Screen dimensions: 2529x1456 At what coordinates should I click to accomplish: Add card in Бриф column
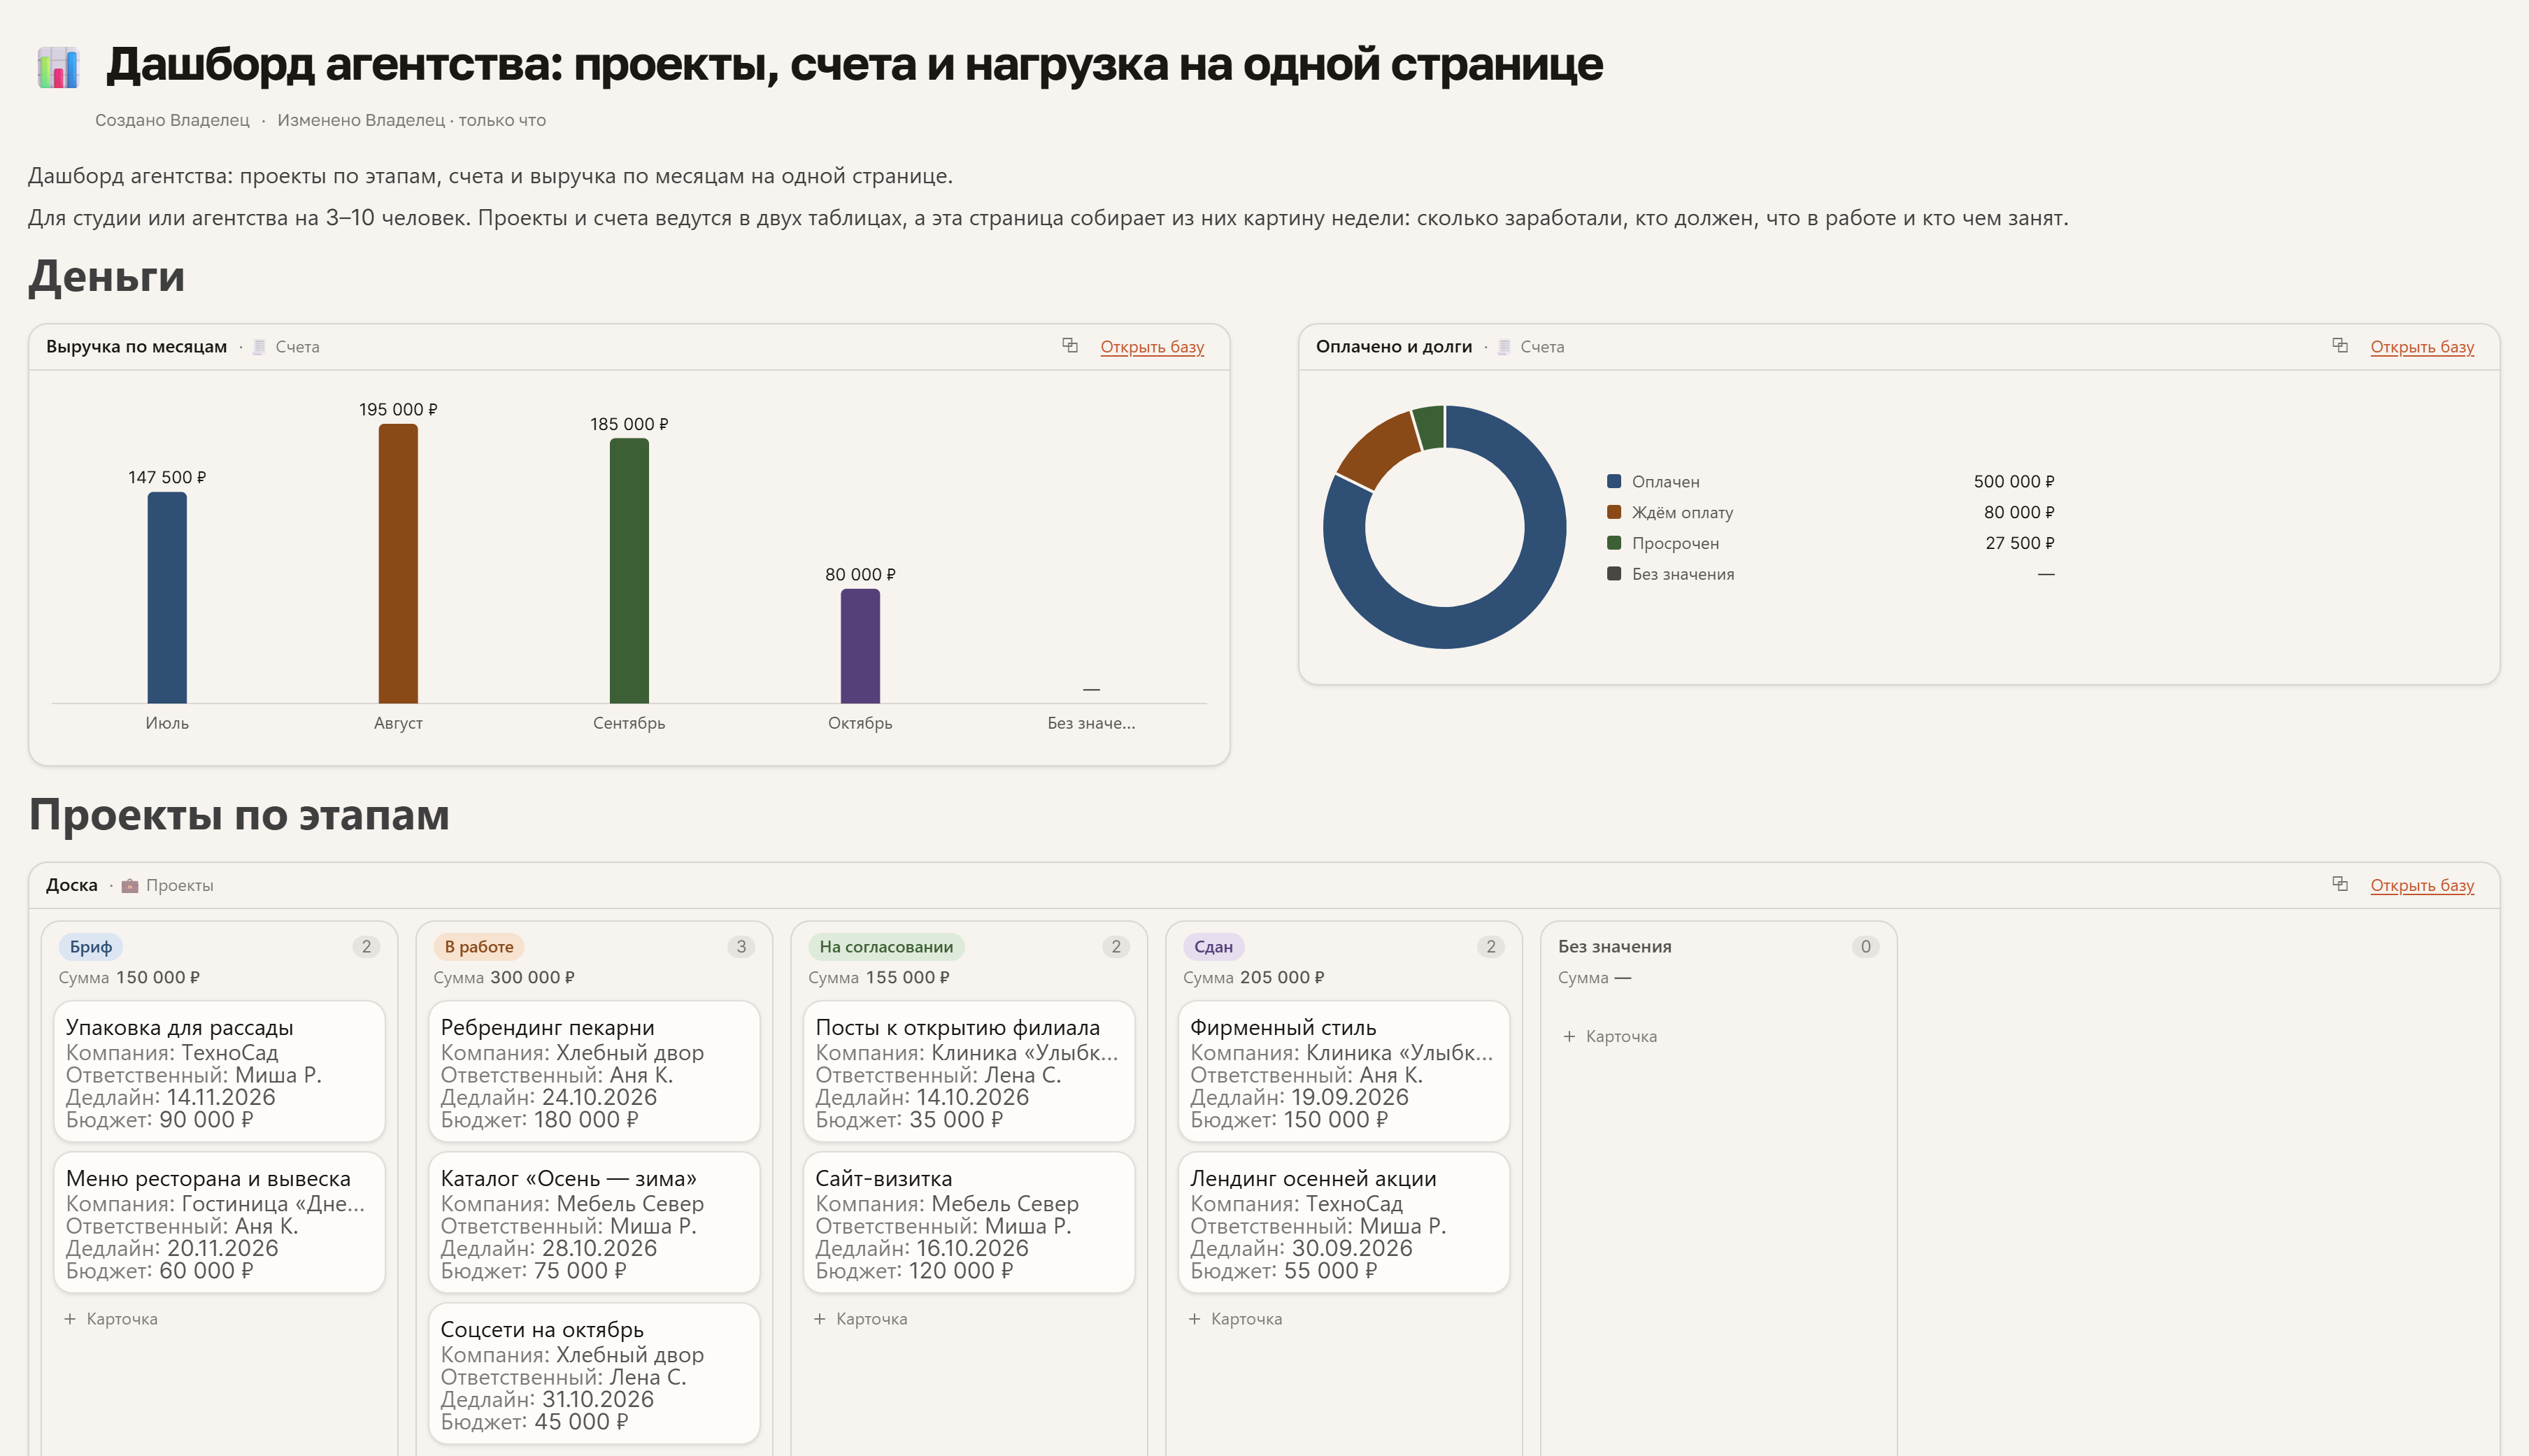click(111, 1319)
